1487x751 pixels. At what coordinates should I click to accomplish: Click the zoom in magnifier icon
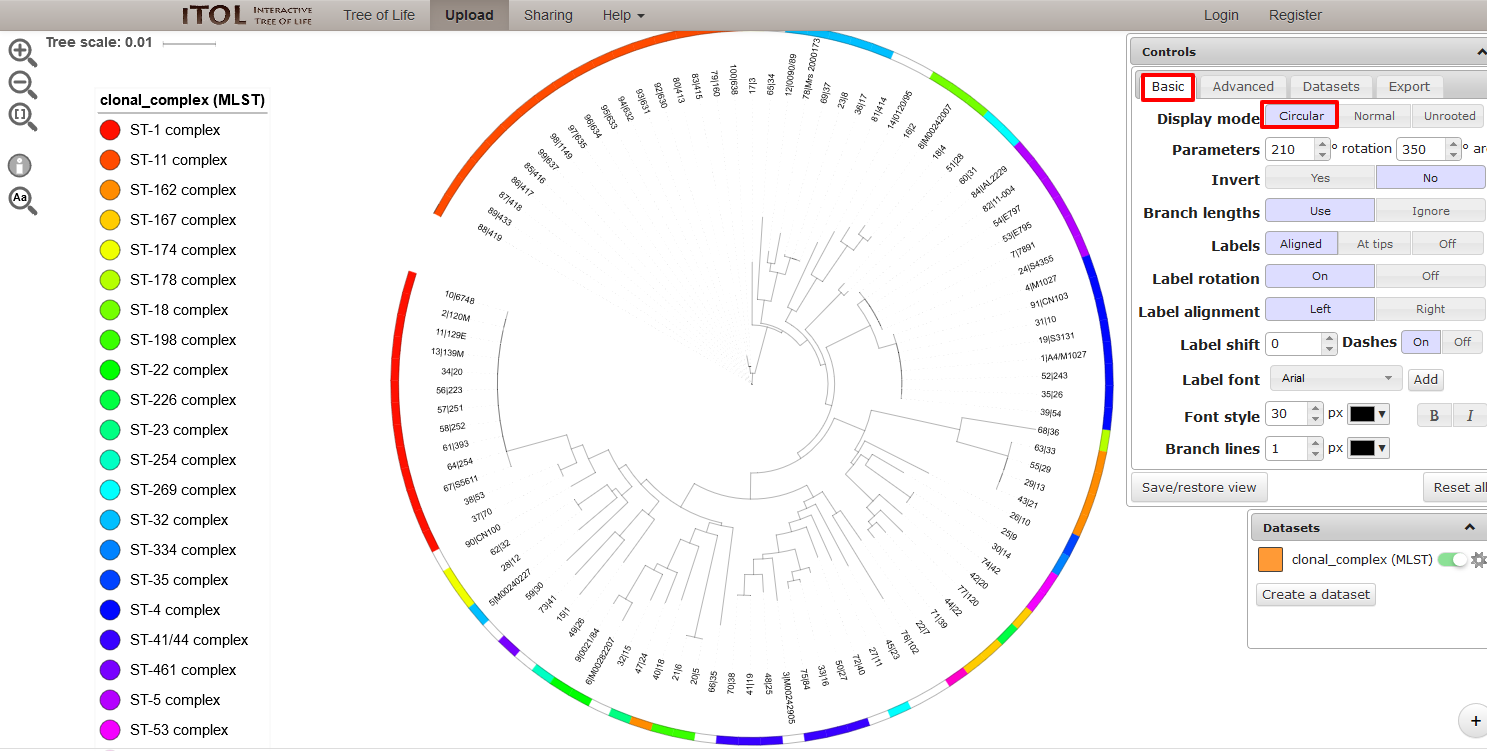click(x=22, y=53)
